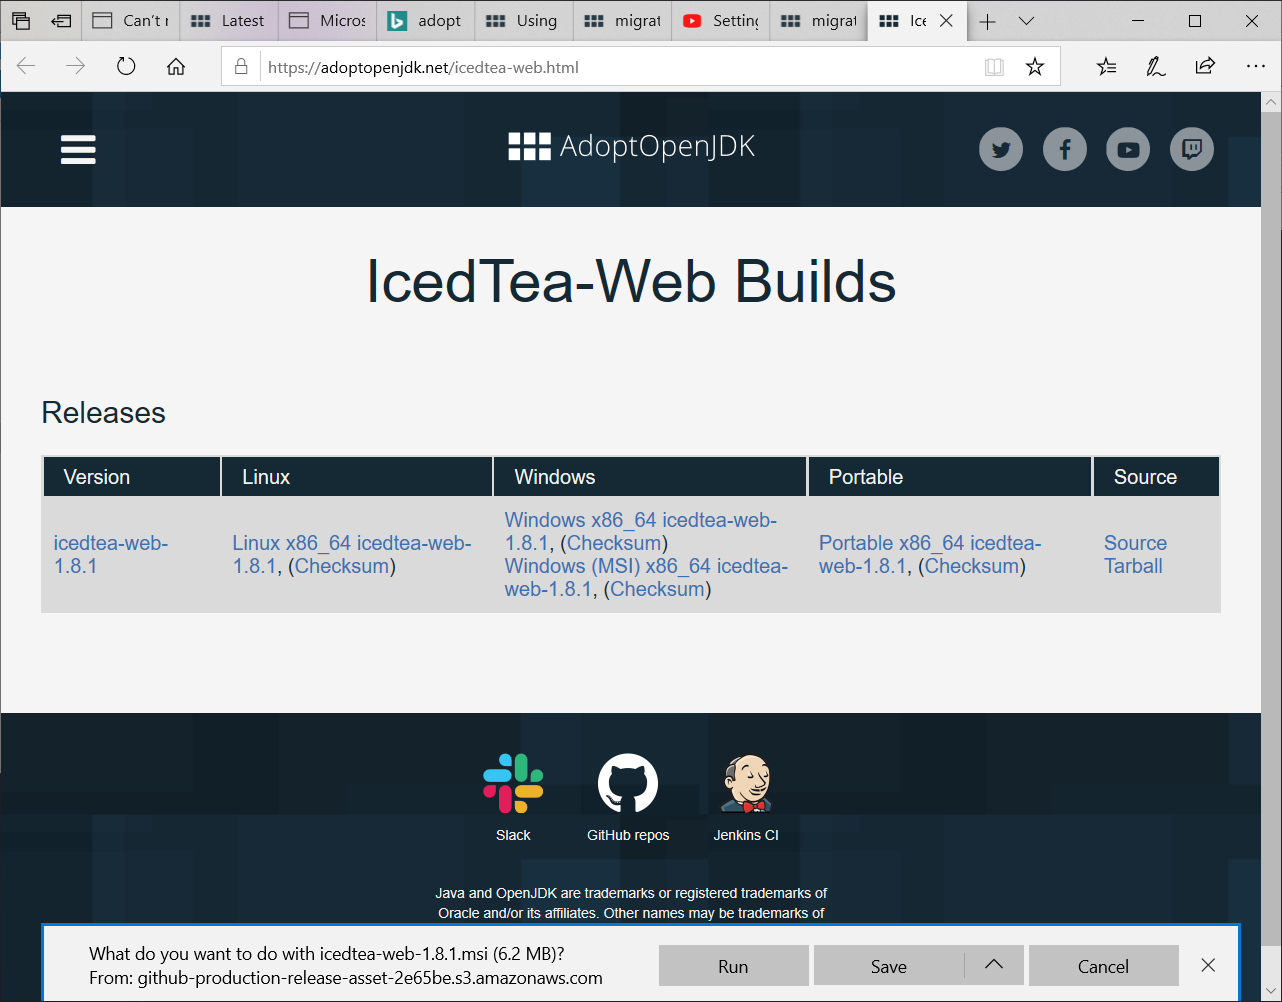Go to the browser home page

click(x=176, y=67)
